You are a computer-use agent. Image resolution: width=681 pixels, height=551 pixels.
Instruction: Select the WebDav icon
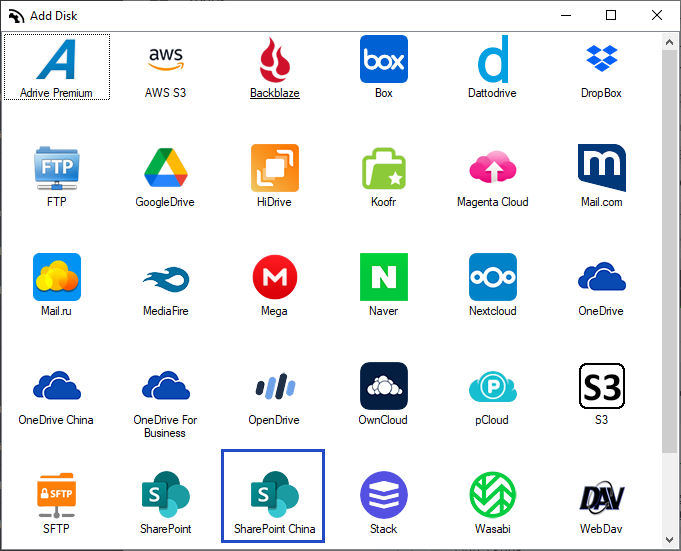click(x=602, y=496)
